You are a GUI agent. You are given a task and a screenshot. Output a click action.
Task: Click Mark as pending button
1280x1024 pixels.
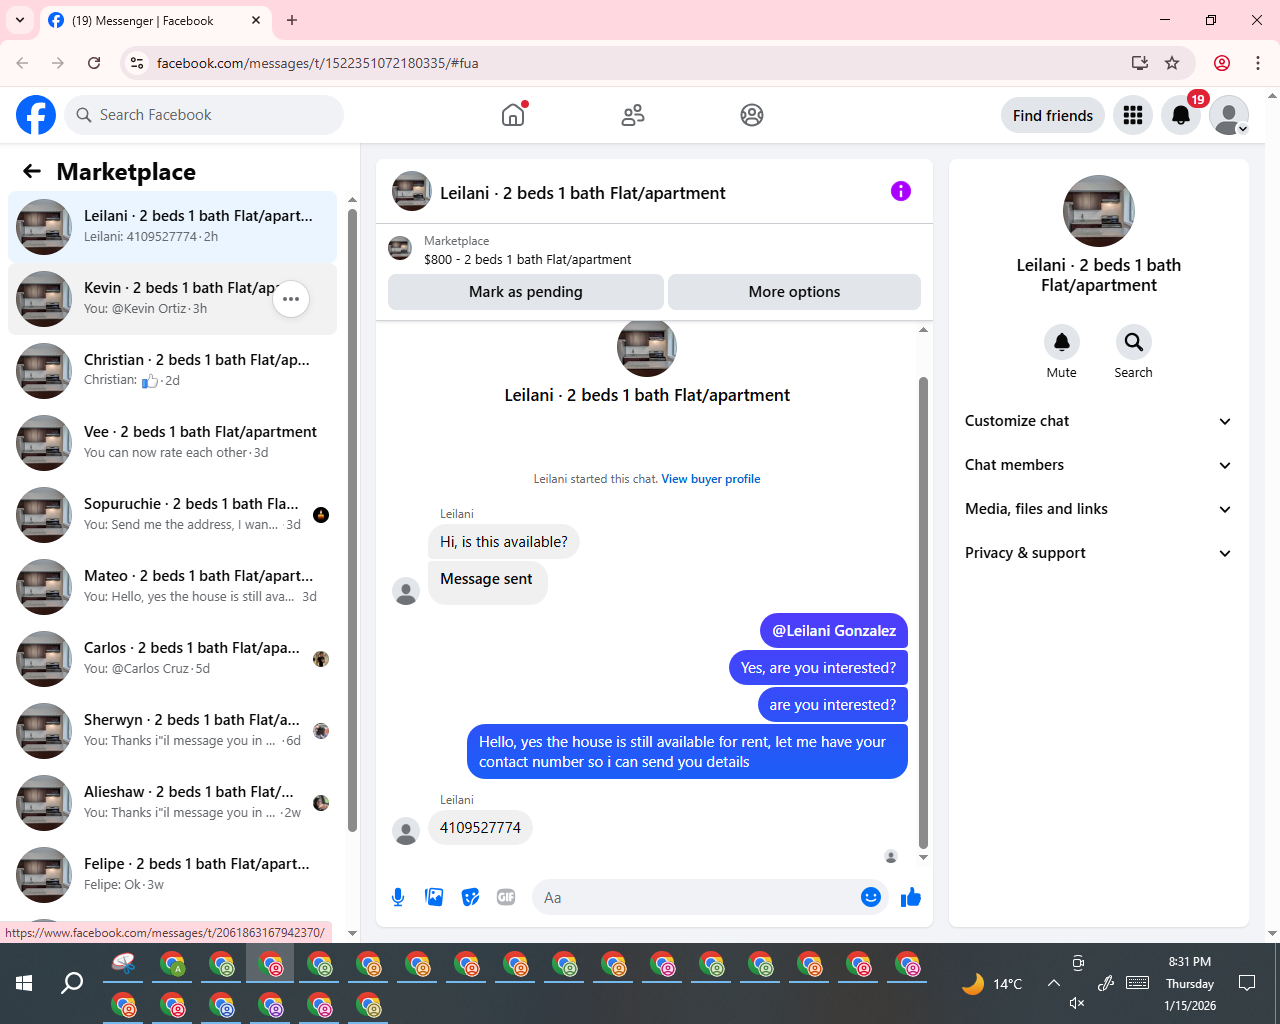[526, 292]
